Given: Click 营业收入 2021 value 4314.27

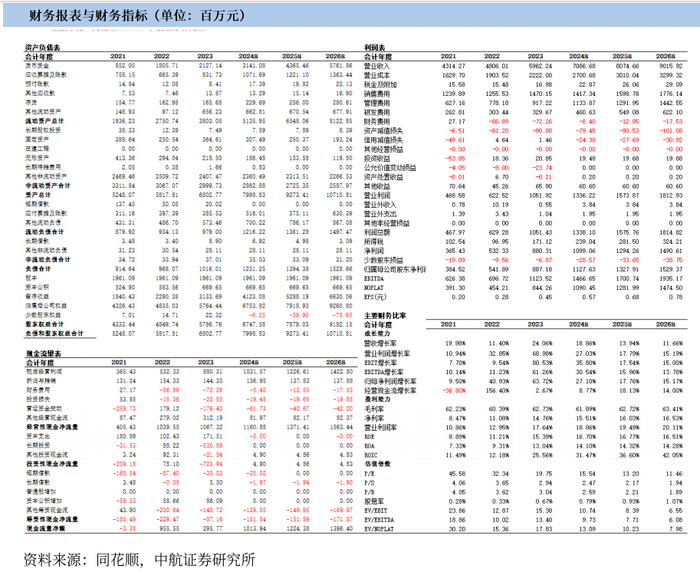Looking at the screenshot, I should [x=453, y=66].
